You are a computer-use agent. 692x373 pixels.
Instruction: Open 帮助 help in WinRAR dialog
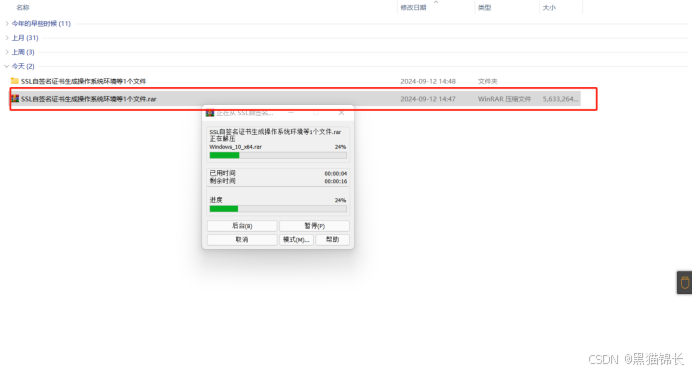coord(332,240)
